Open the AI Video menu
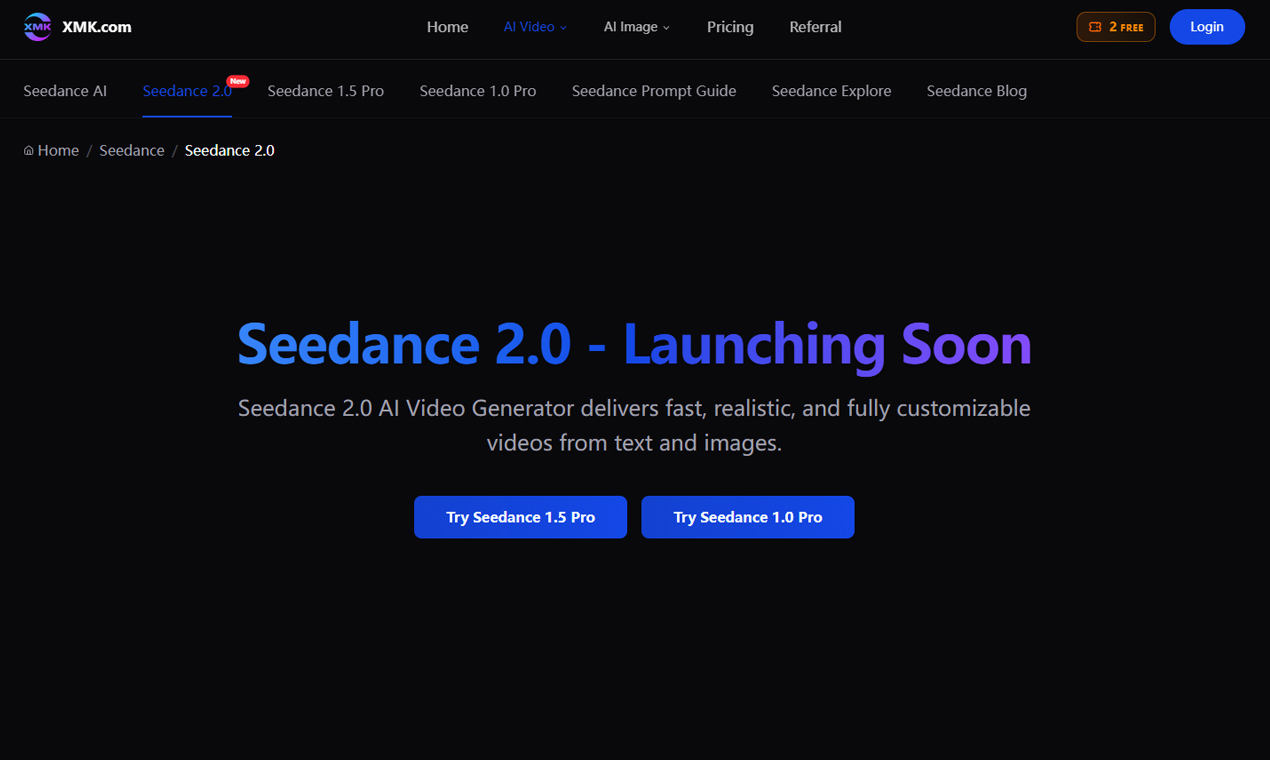 point(528,27)
